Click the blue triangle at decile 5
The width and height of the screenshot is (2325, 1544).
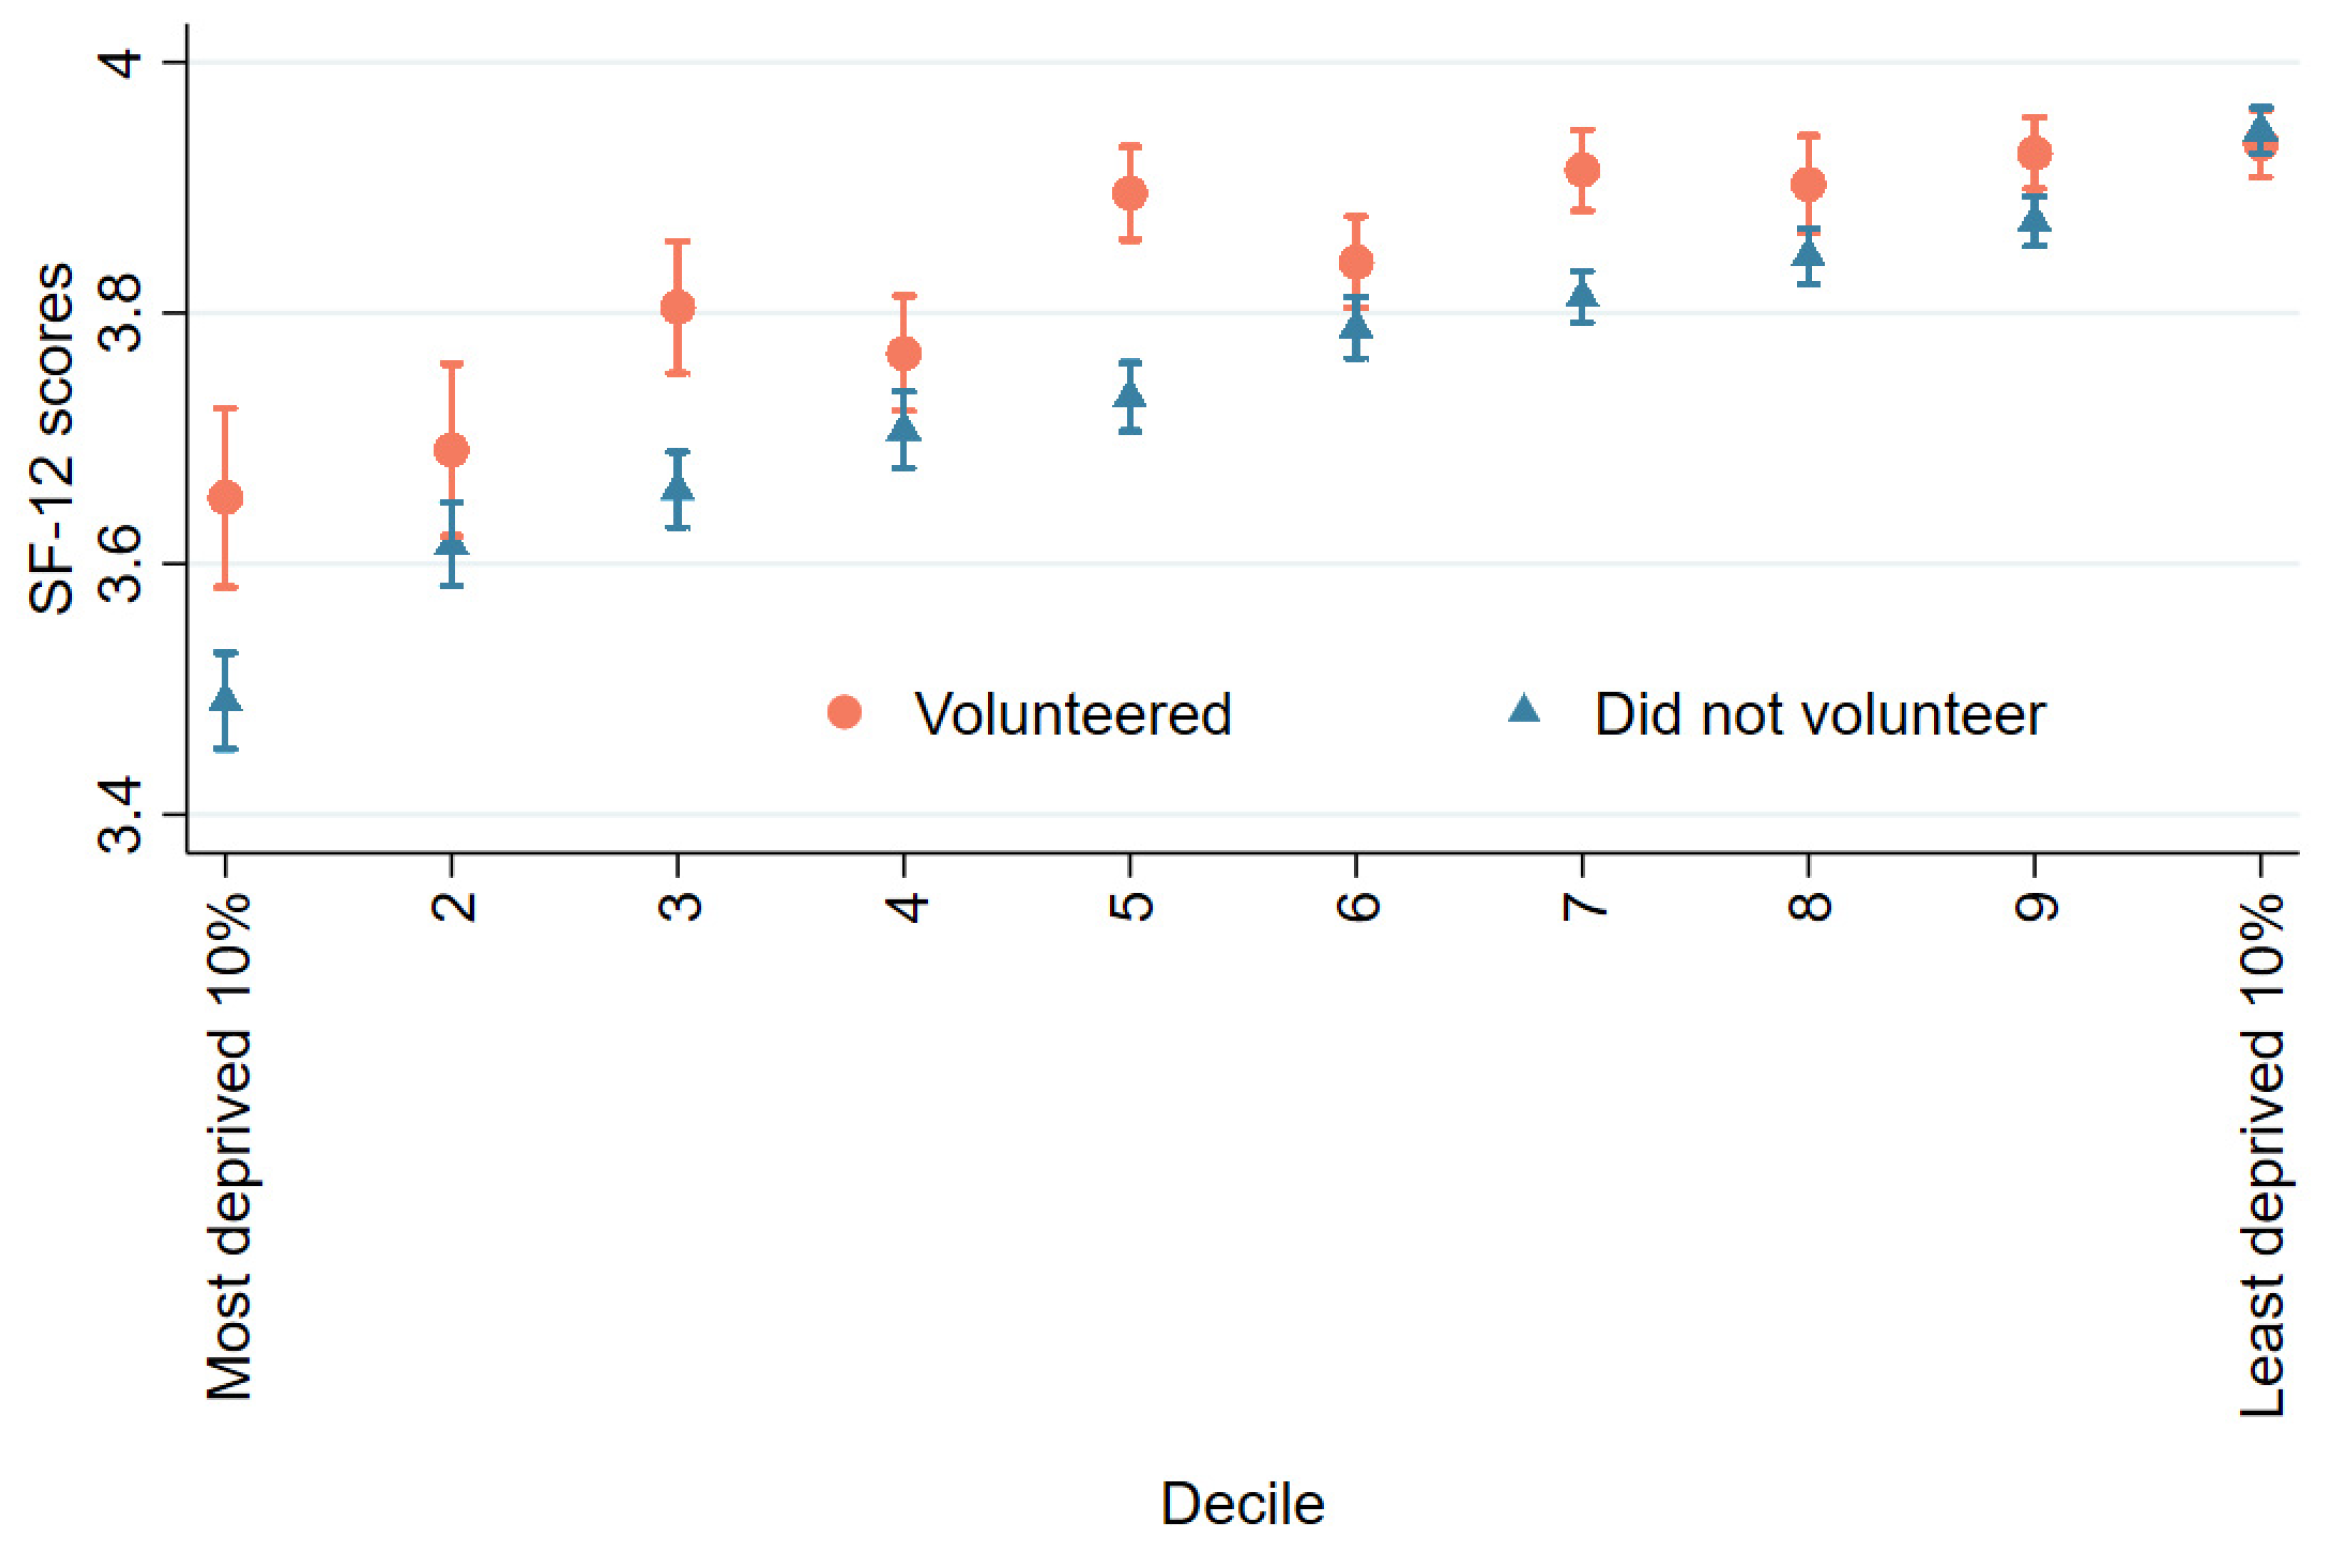click(x=1130, y=396)
